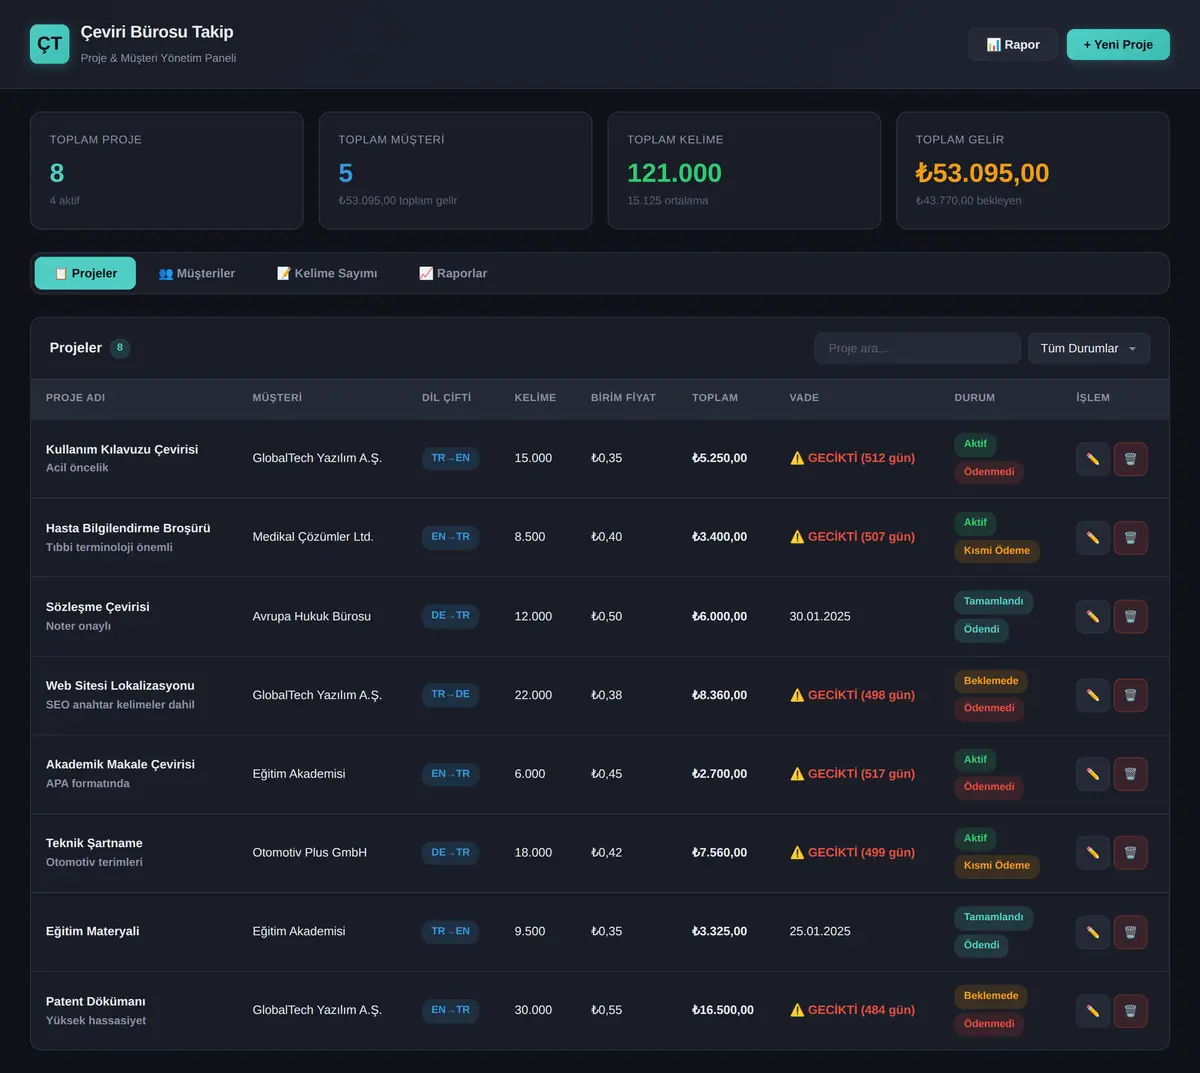The width and height of the screenshot is (1200, 1073).
Task: Edit the Patent Dökümanı project
Action: coord(1093,1011)
